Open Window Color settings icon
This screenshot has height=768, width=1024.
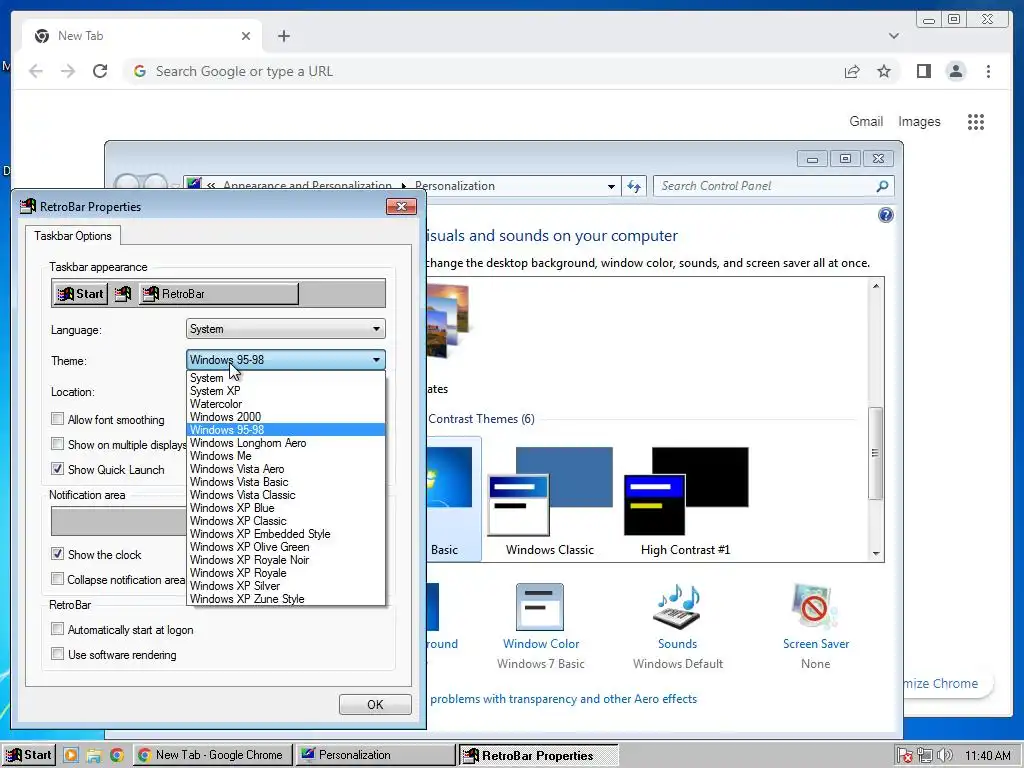pyautogui.click(x=539, y=607)
